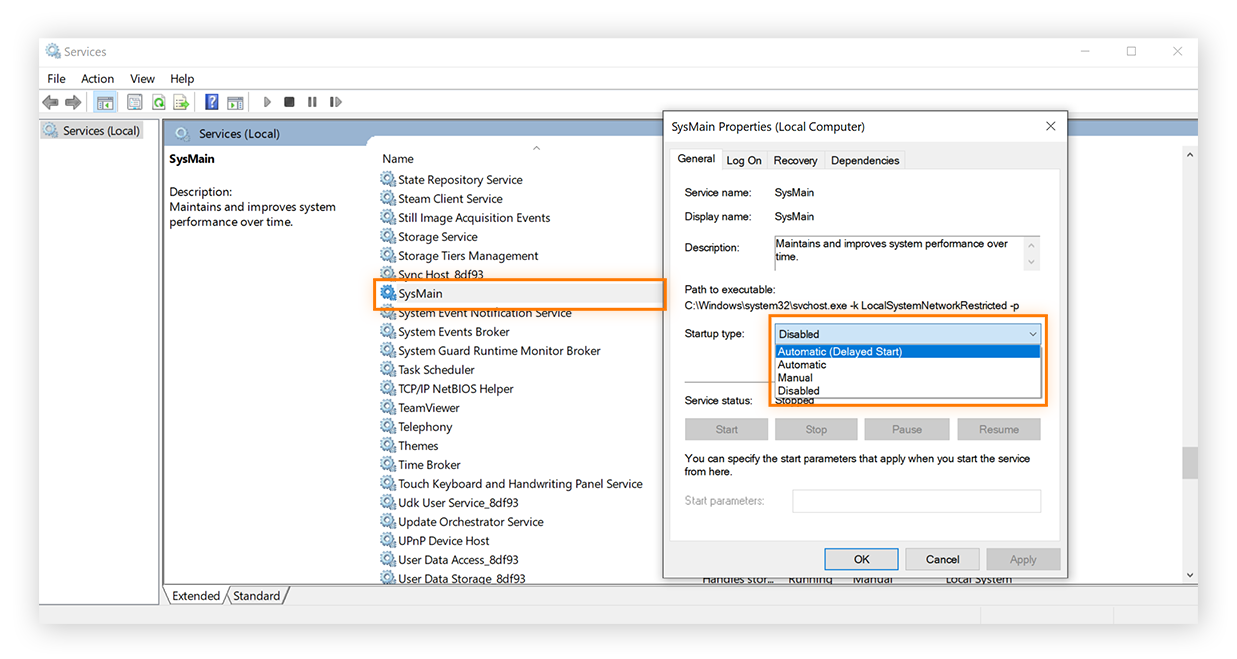Switch to the Recovery tab
This screenshot has width=1237, height=659.
coord(795,159)
